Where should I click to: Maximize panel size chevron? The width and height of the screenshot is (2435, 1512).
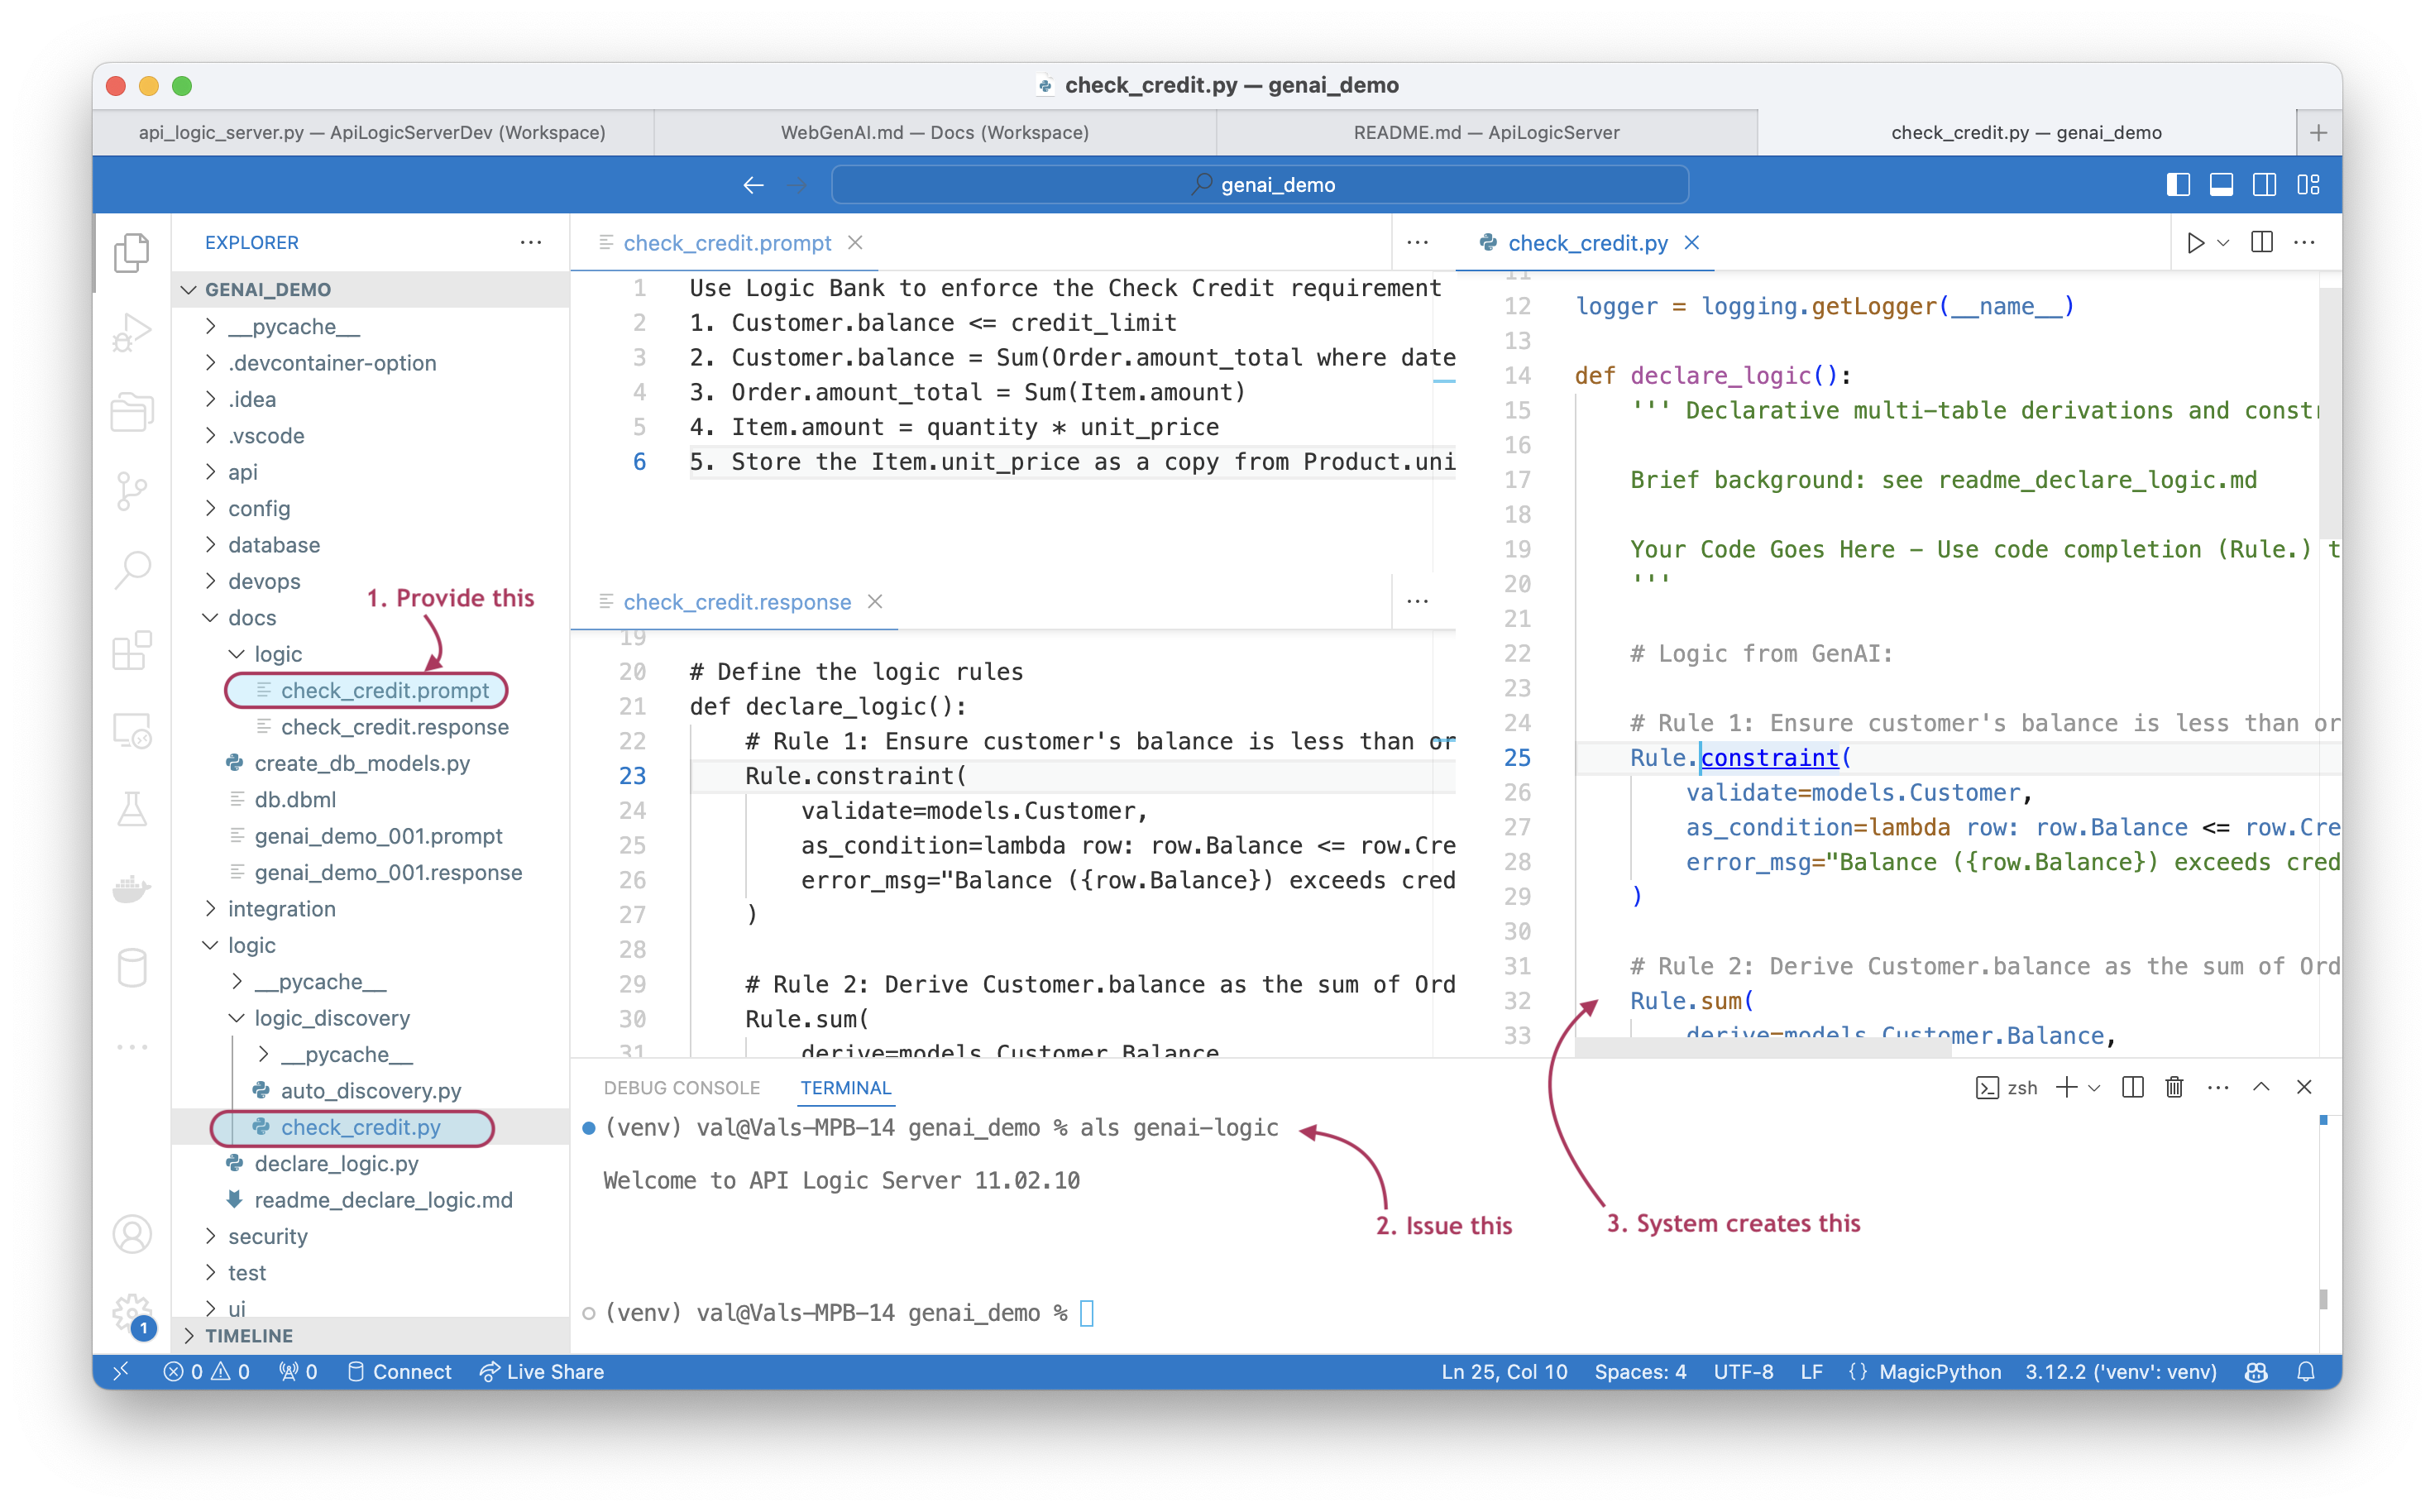coord(2261,1088)
